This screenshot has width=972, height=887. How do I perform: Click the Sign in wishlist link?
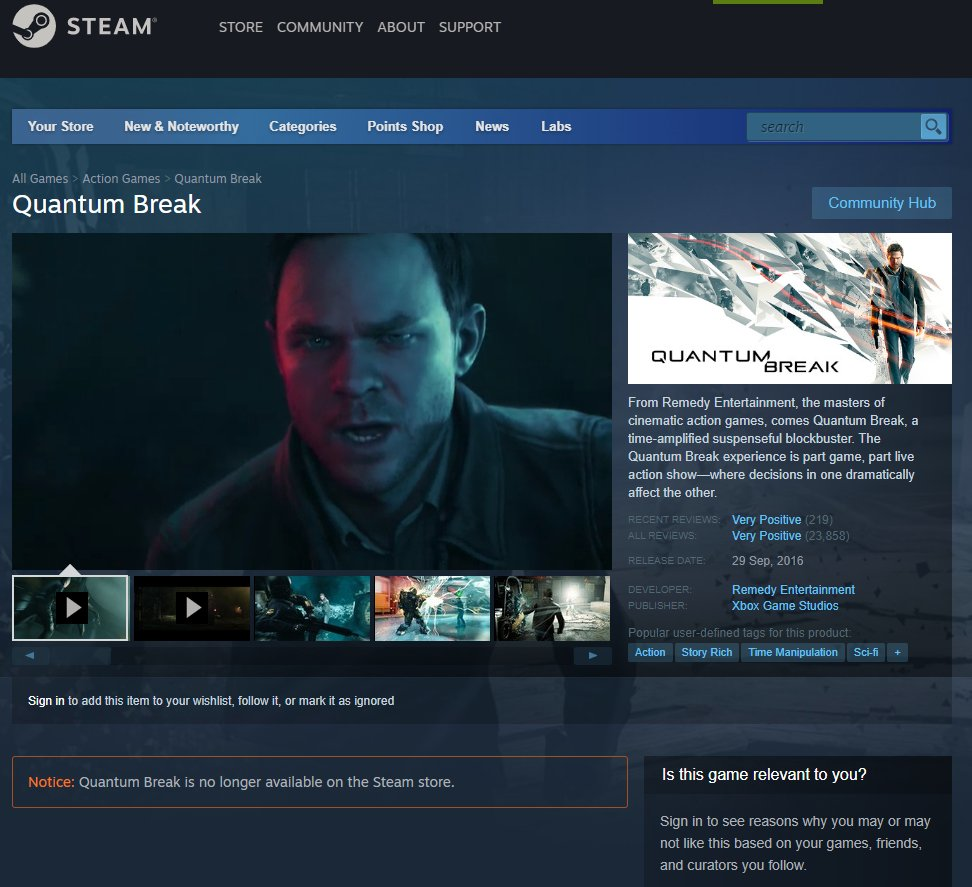click(x=46, y=700)
